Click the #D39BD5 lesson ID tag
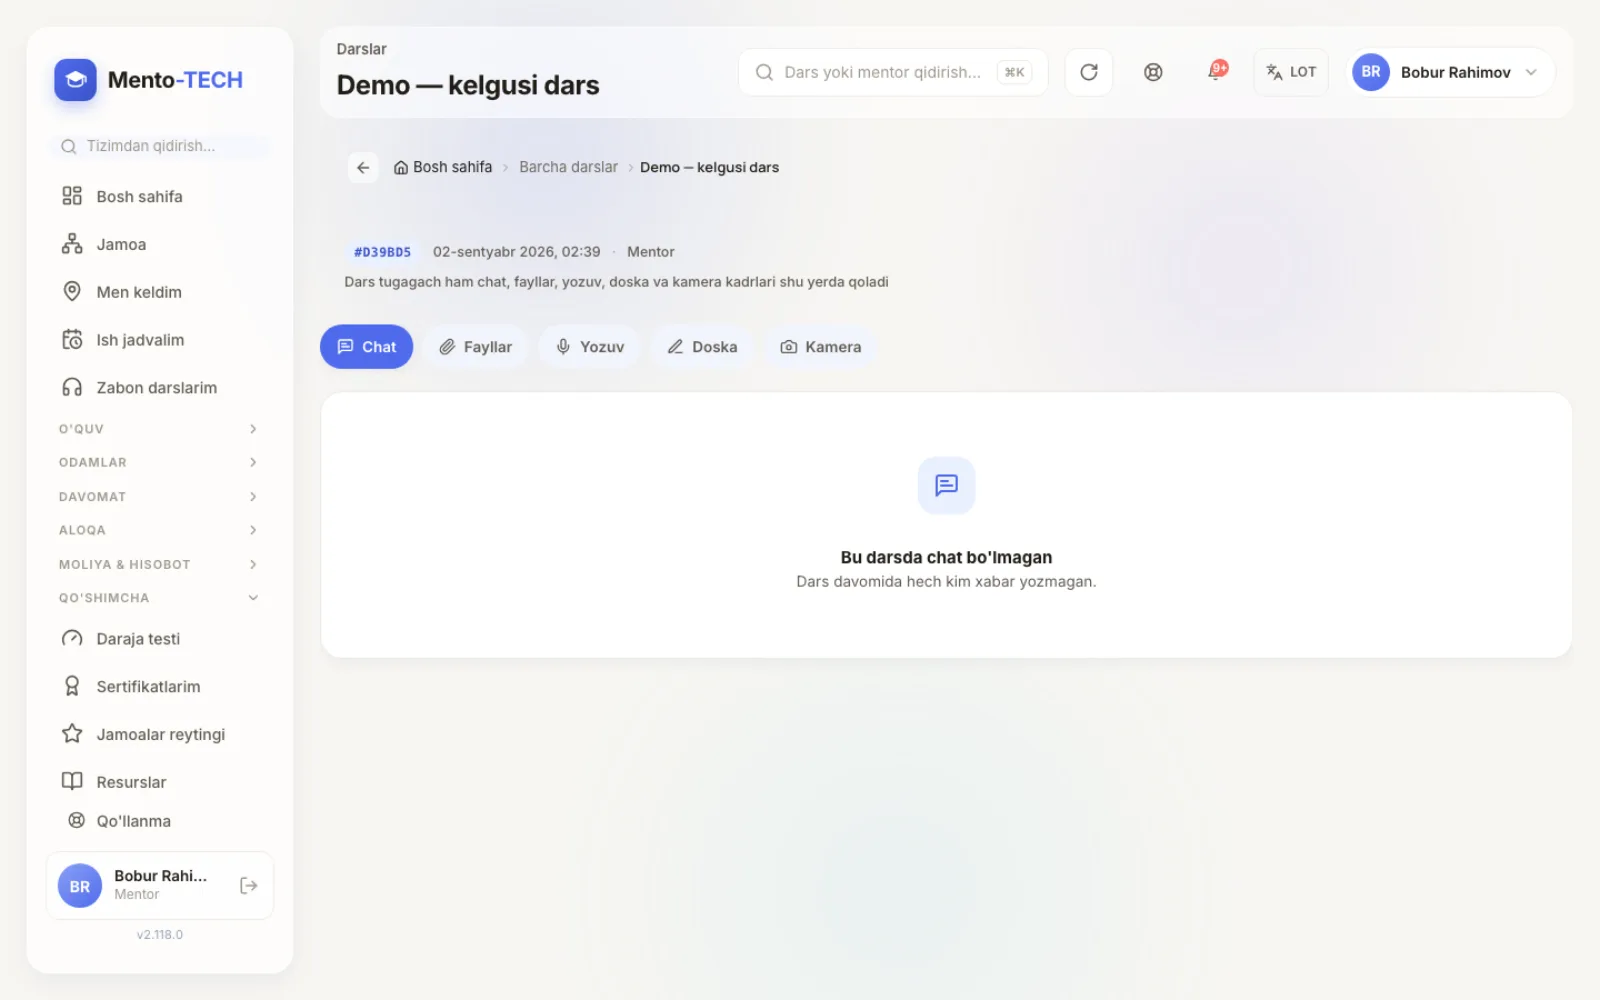1600x1000 pixels. 382,252
